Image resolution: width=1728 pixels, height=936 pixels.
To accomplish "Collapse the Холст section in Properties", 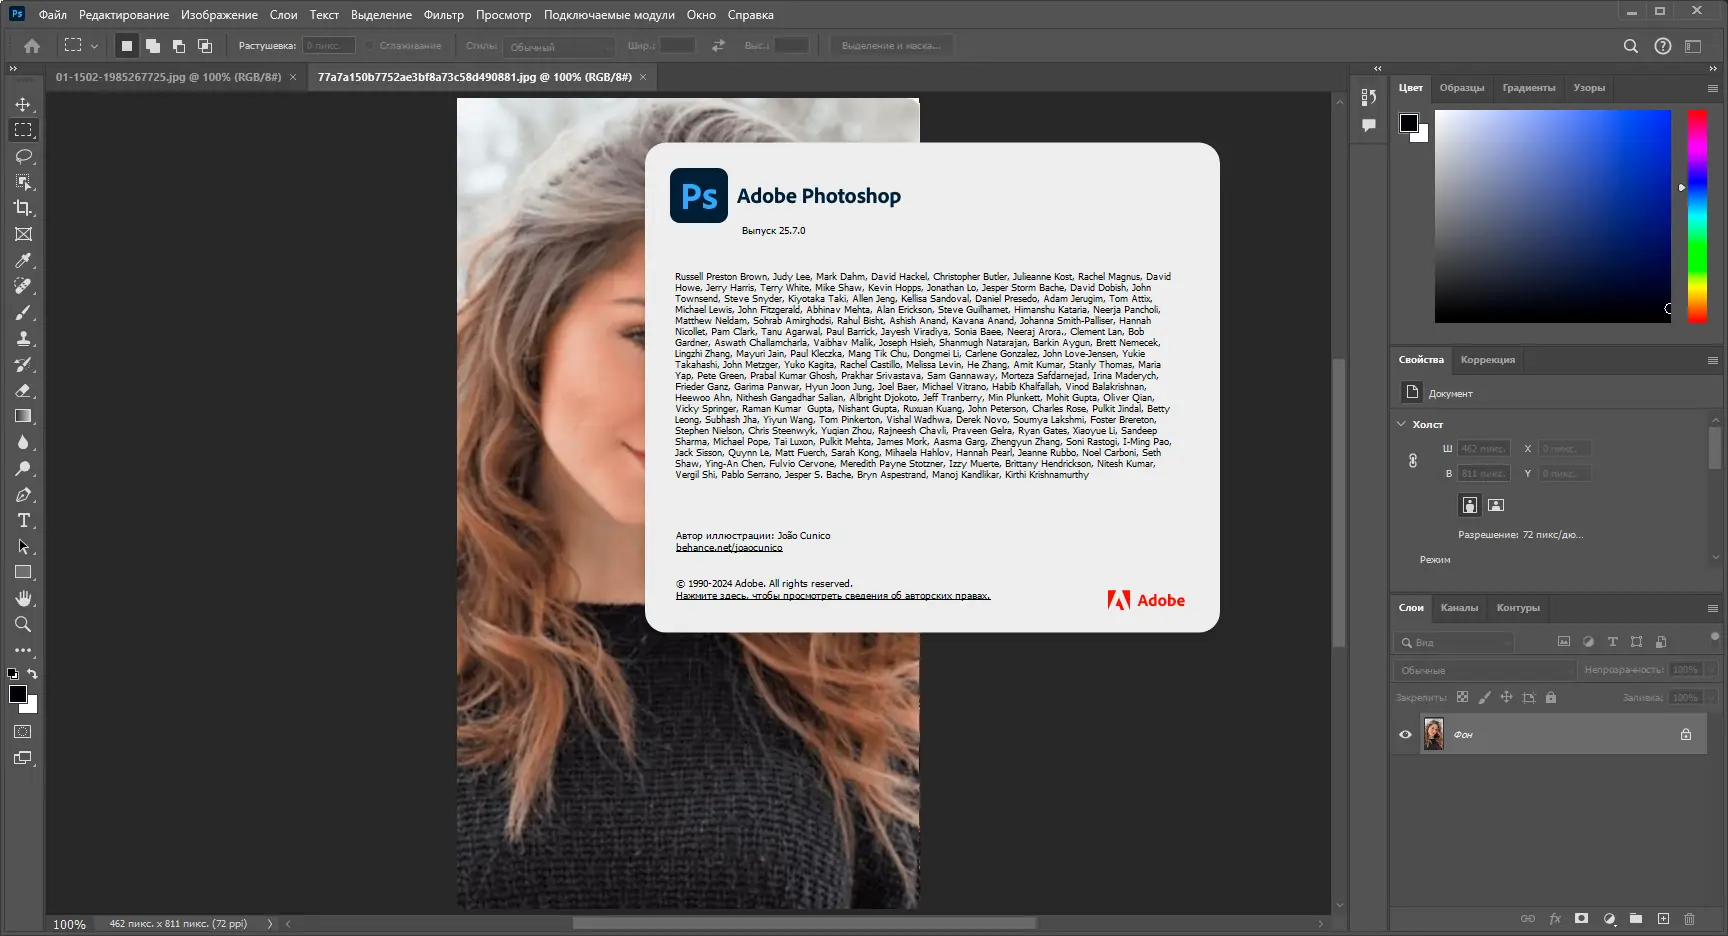I will click(x=1402, y=424).
